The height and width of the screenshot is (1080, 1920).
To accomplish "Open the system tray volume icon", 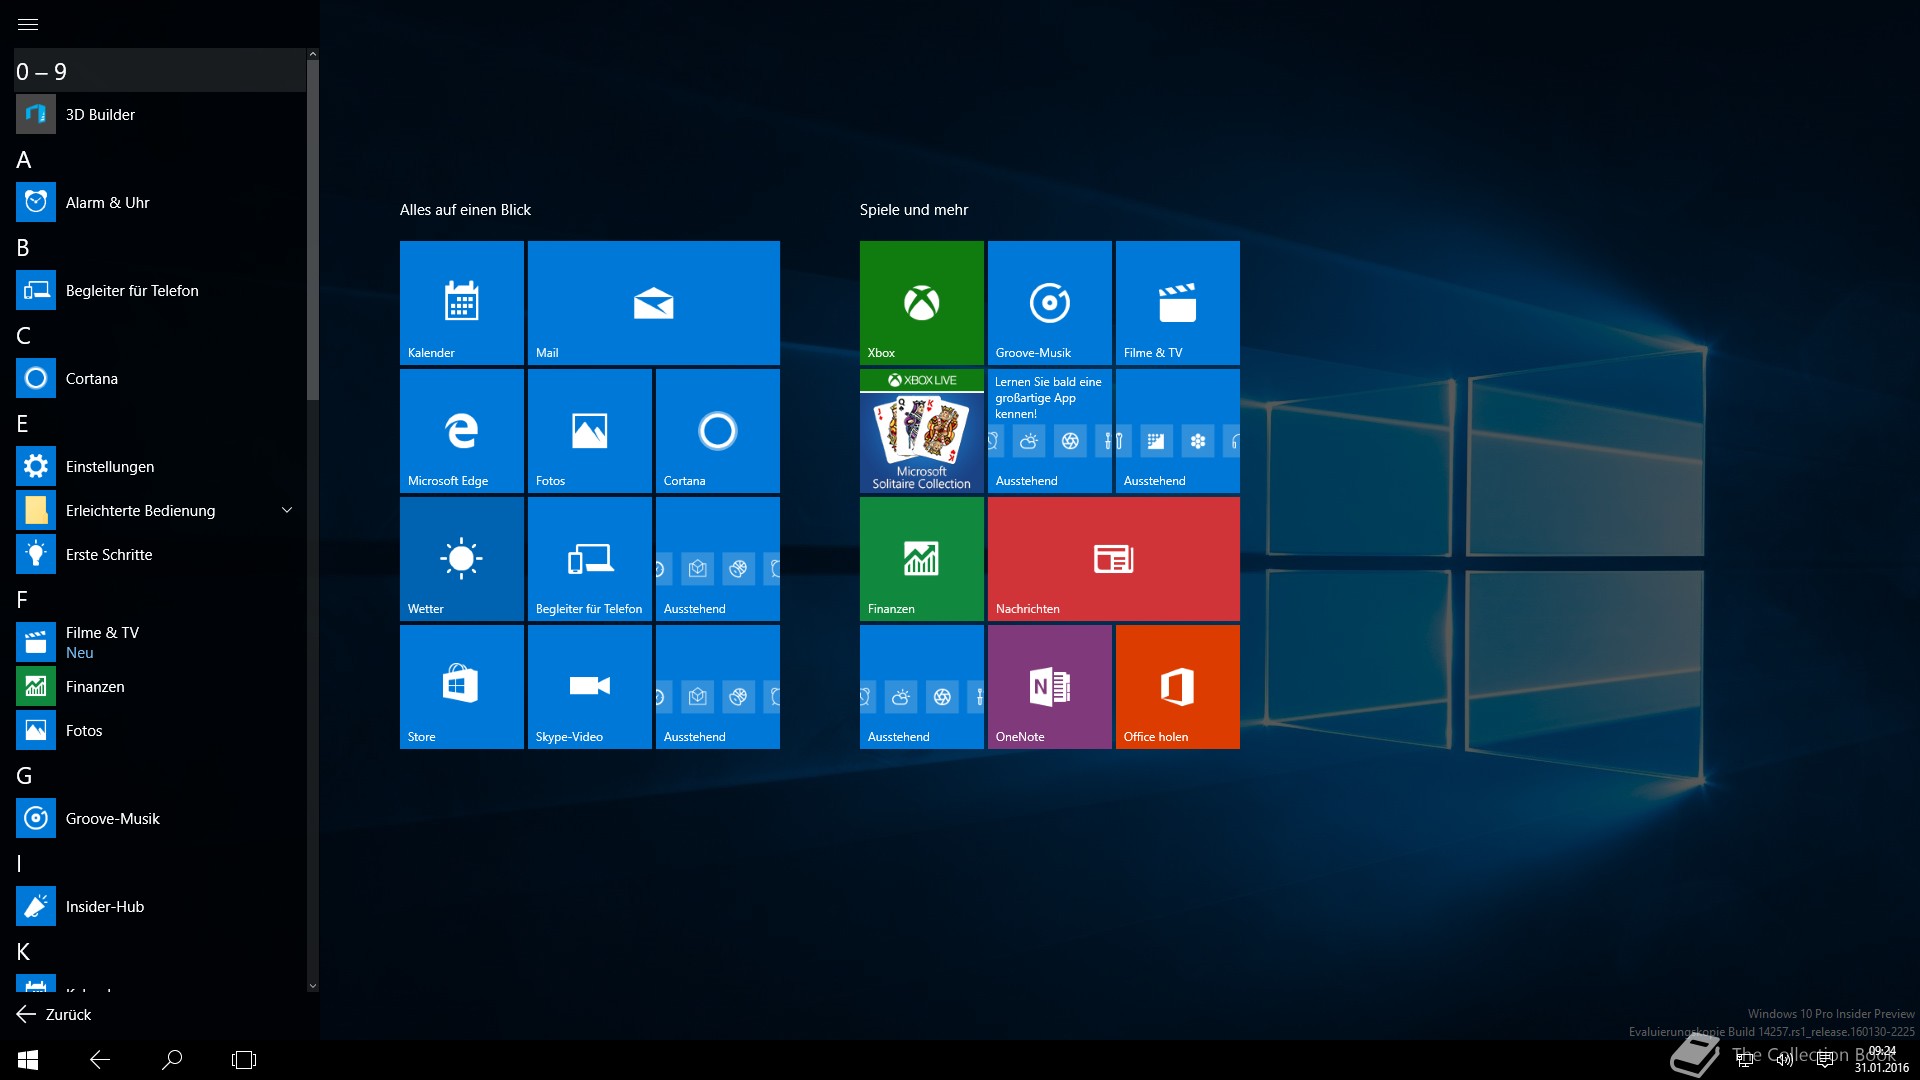I will [1785, 1060].
